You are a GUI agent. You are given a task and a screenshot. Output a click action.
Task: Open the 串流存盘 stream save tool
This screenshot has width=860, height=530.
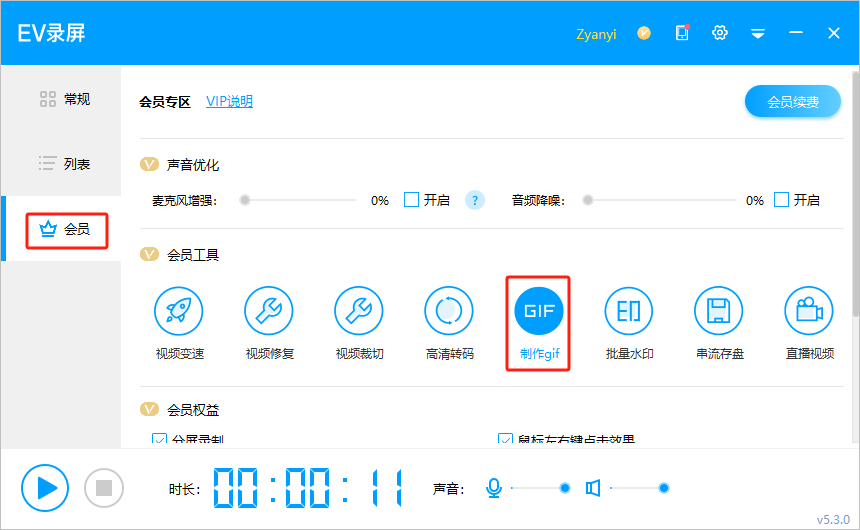(x=719, y=312)
